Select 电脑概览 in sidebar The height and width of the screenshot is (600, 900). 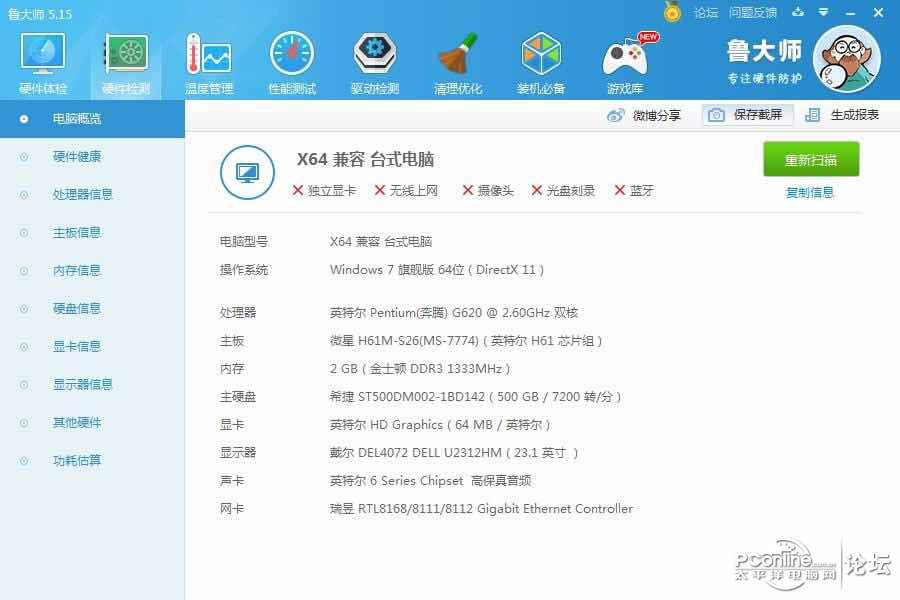(92, 119)
